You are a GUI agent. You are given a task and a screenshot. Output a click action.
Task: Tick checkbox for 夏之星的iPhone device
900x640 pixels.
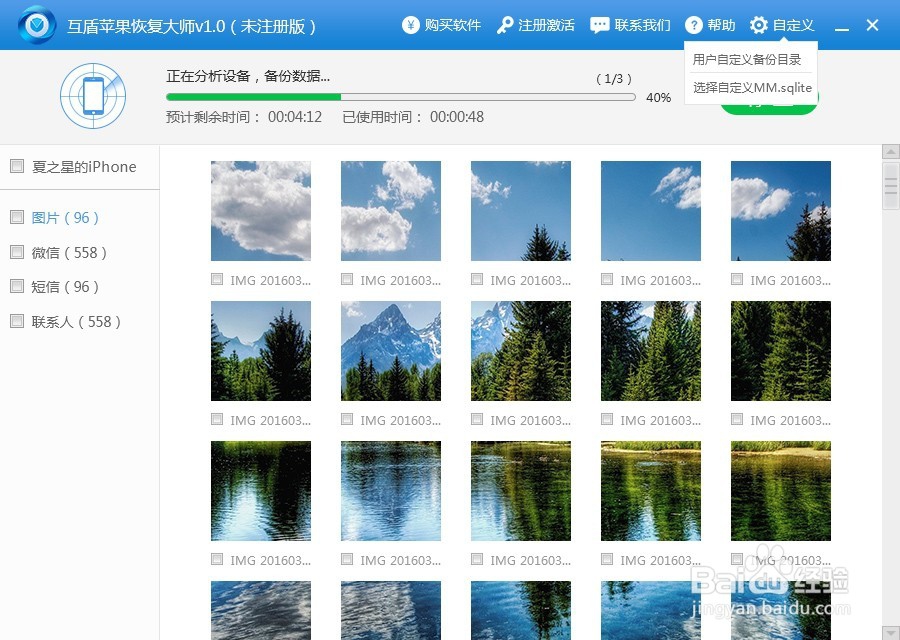pos(17,166)
